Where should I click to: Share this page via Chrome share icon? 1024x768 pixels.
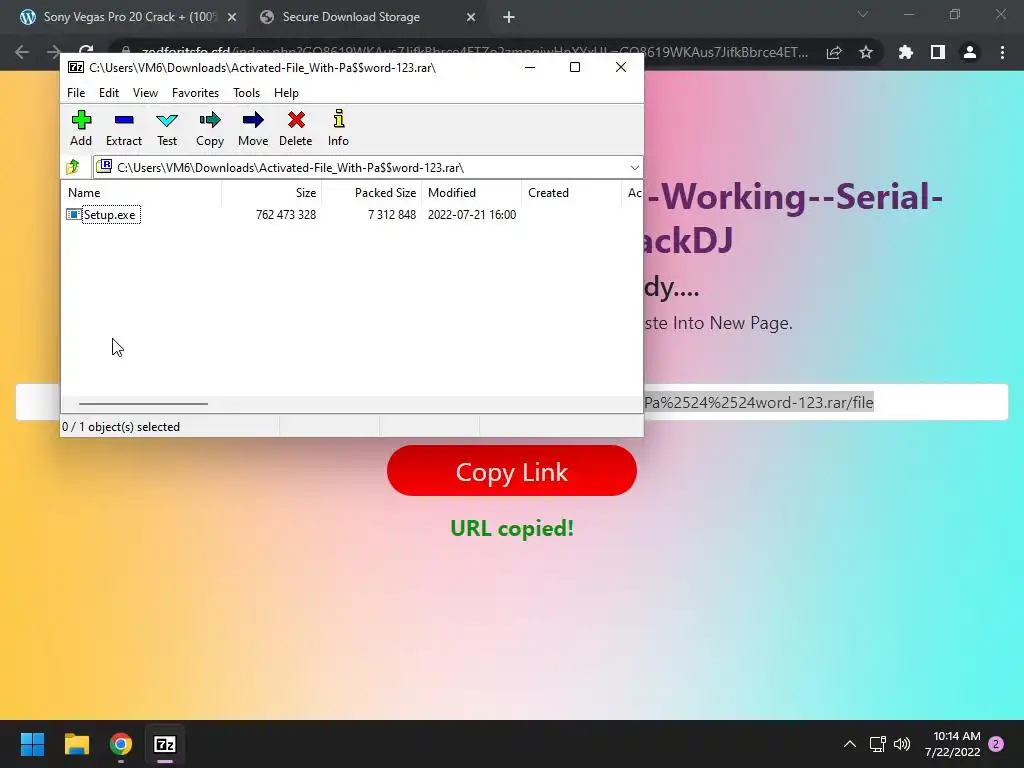pos(834,52)
